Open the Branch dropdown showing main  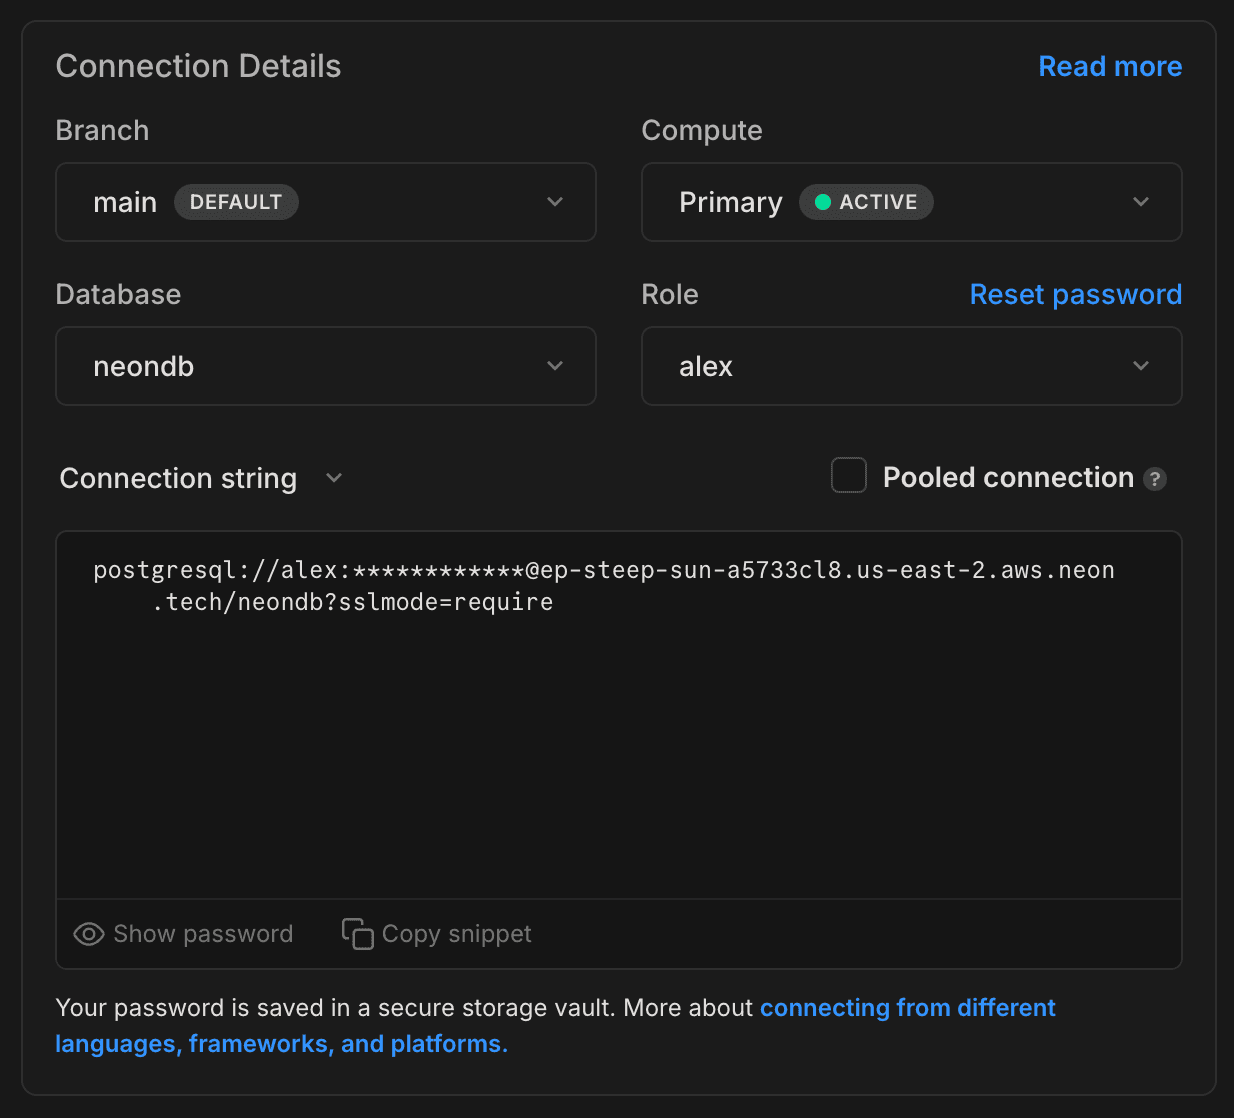pyautogui.click(x=326, y=202)
